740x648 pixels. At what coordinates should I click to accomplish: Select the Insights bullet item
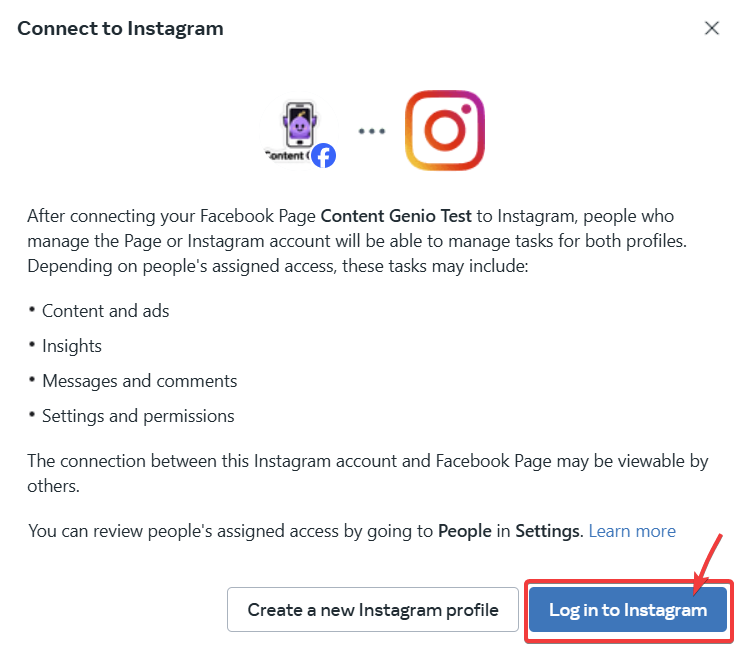pyautogui.click(x=72, y=346)
